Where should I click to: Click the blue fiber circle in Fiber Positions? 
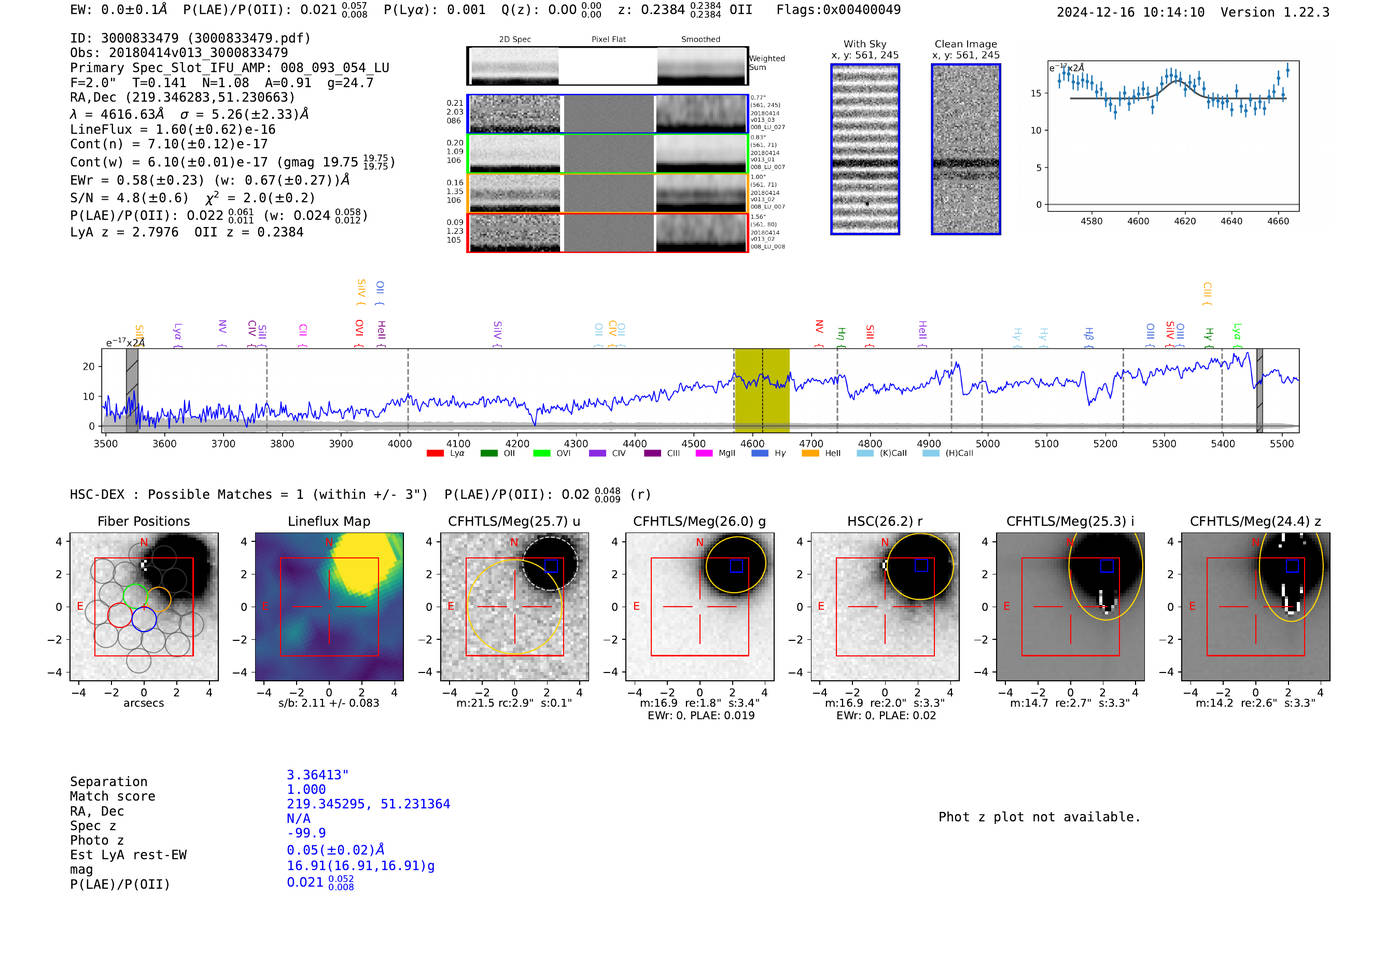[x=144, y=618]
